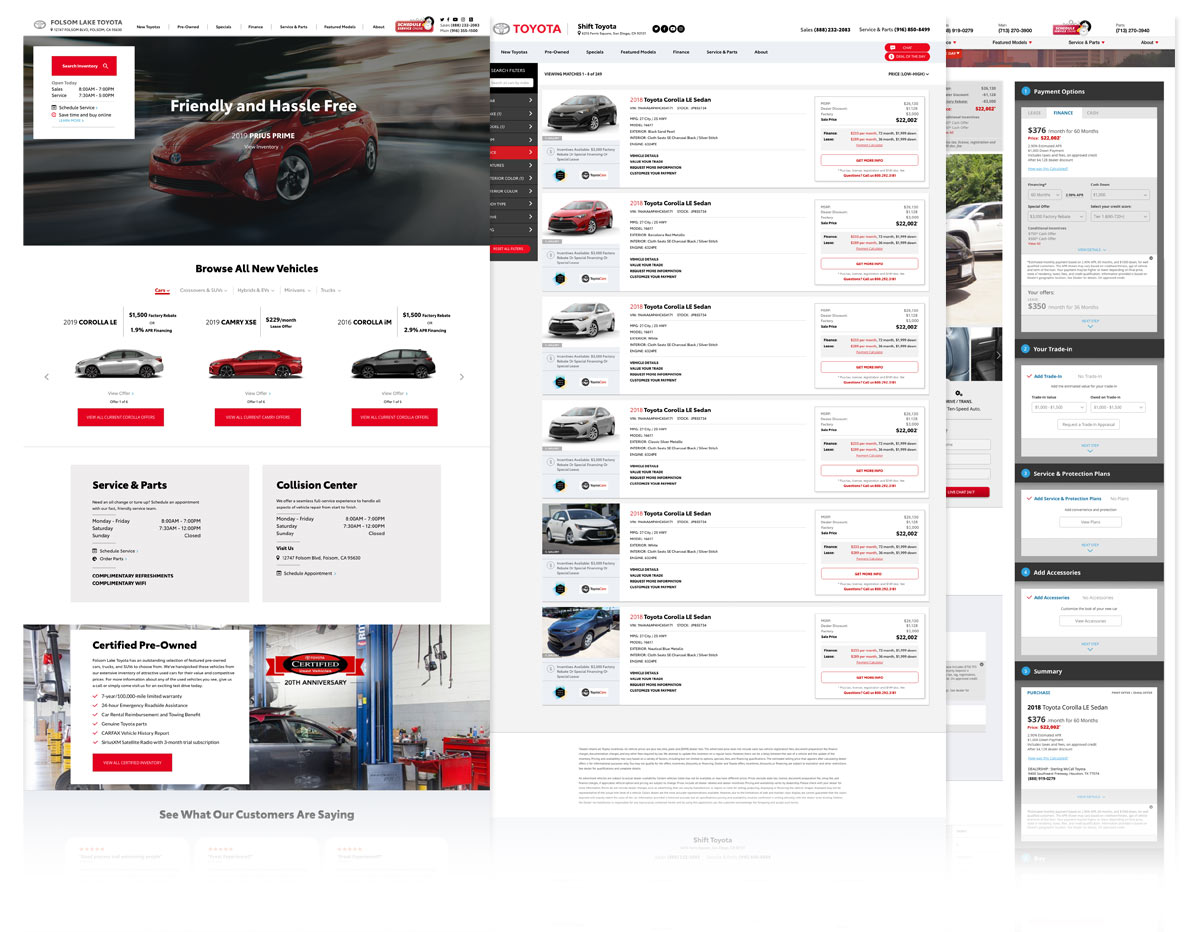Click Twitter icon in Shift Toyota header
Image resolution: width=1200 pixels, height=932 pixels.
[x=656, y=29]
